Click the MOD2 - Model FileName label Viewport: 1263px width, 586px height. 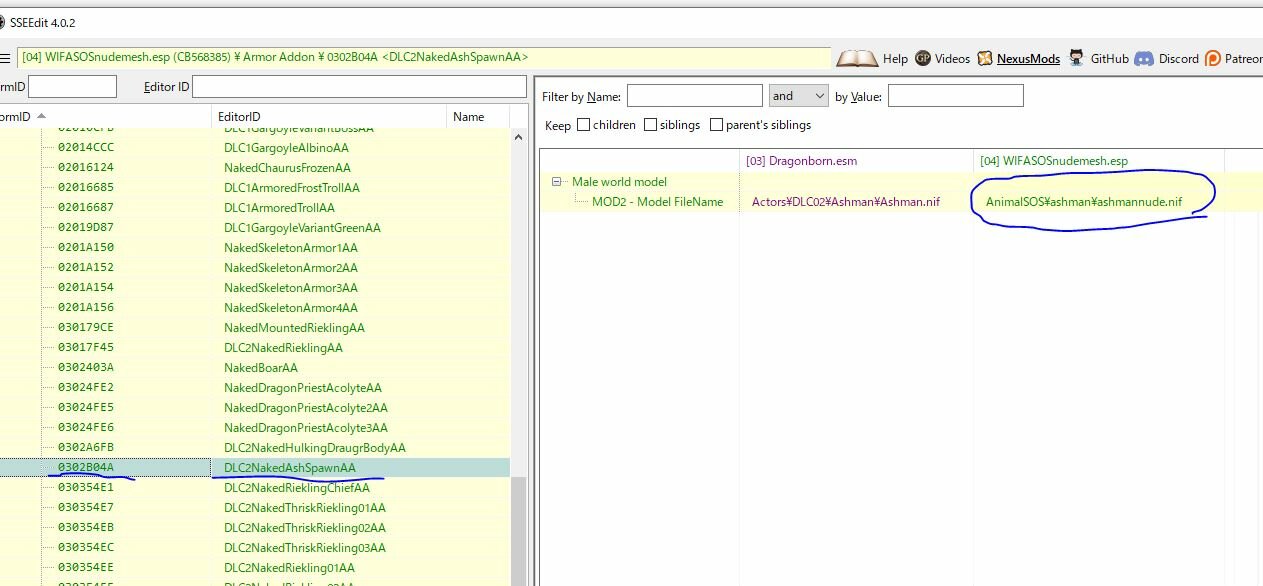657,202
